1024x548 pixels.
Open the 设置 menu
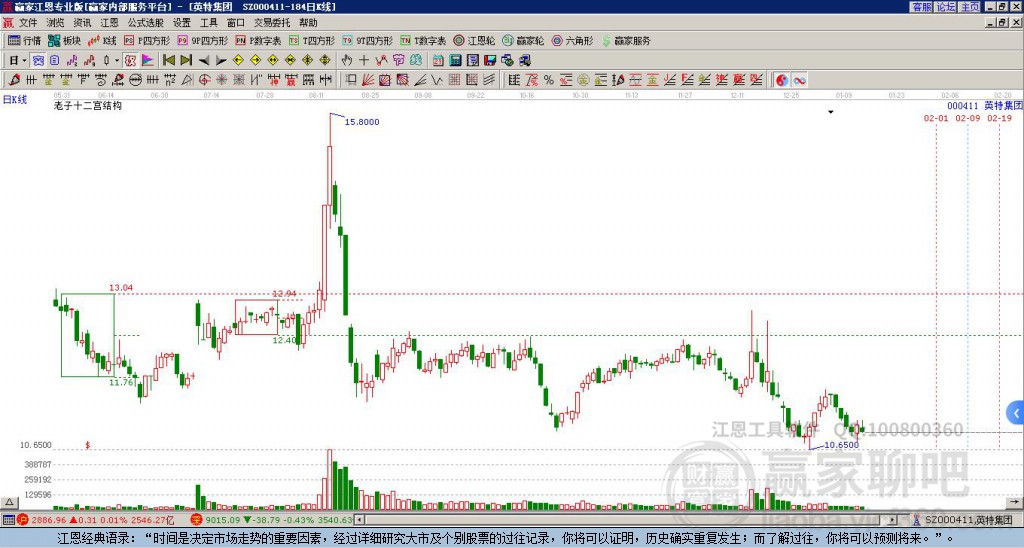pyautogui.click(x=182, y=23)
